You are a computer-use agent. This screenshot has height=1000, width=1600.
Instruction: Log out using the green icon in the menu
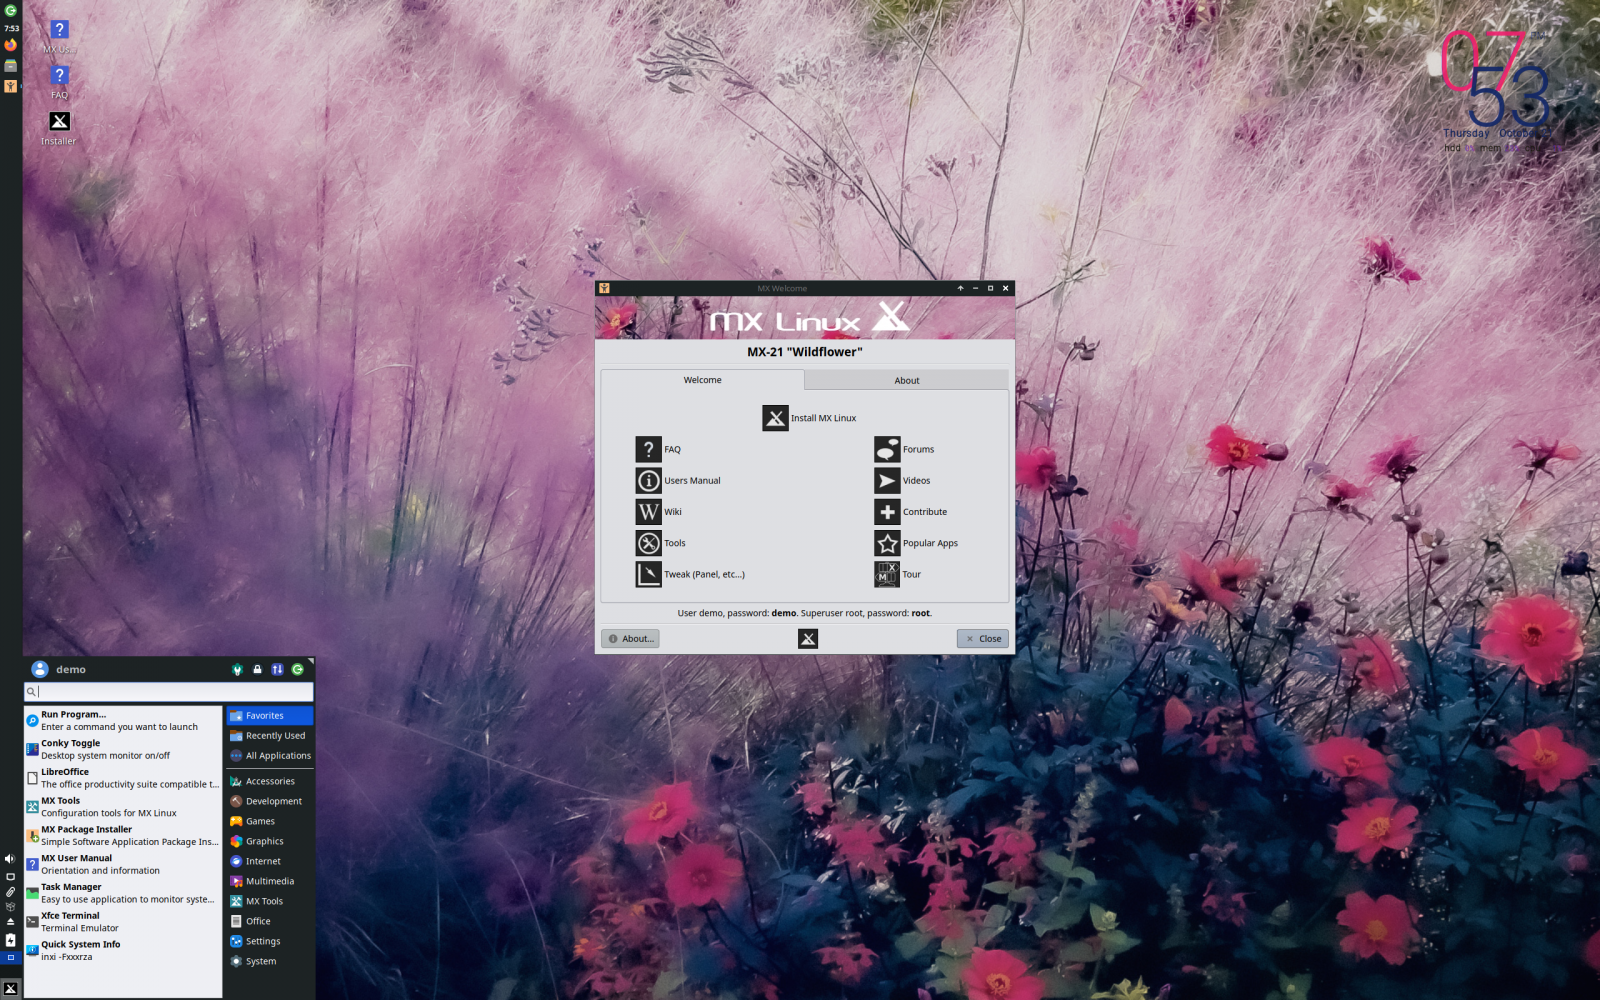297,669
